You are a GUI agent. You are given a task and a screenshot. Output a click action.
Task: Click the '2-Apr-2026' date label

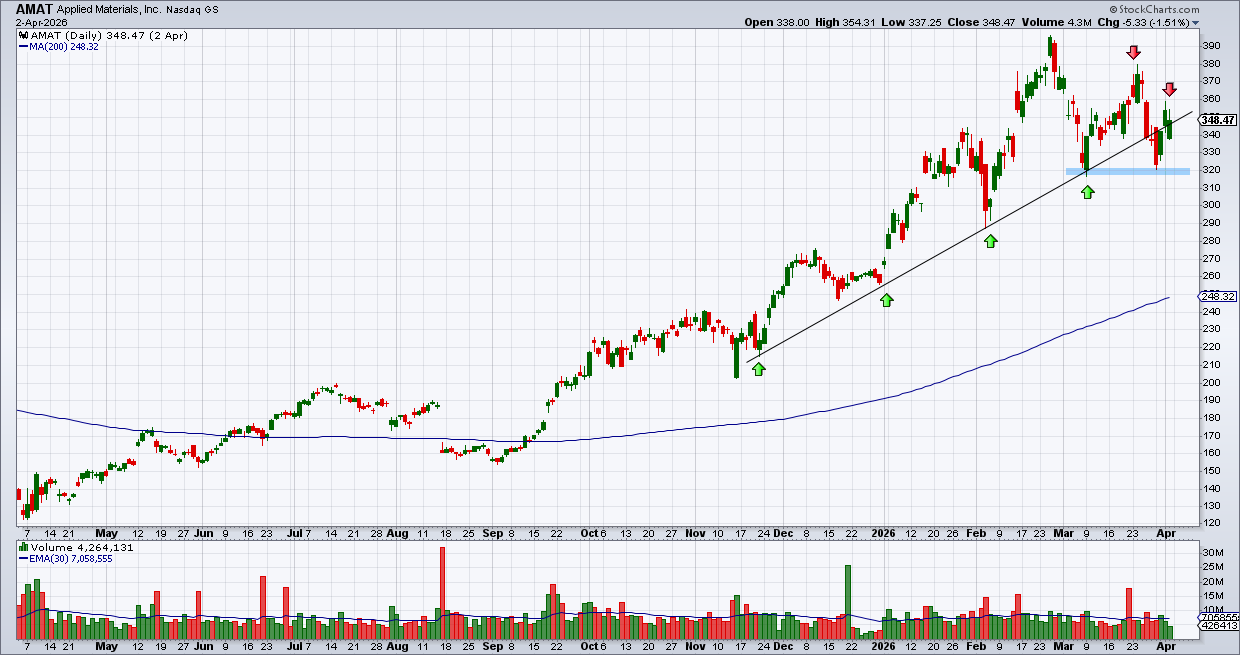40,23
